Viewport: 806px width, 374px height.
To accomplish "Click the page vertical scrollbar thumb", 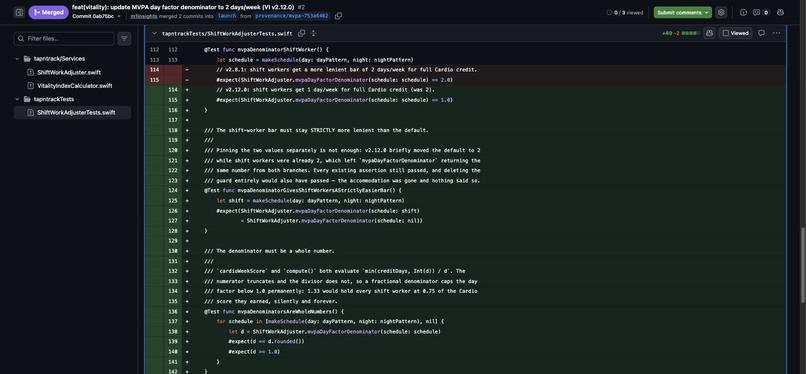I will [803, 265].
